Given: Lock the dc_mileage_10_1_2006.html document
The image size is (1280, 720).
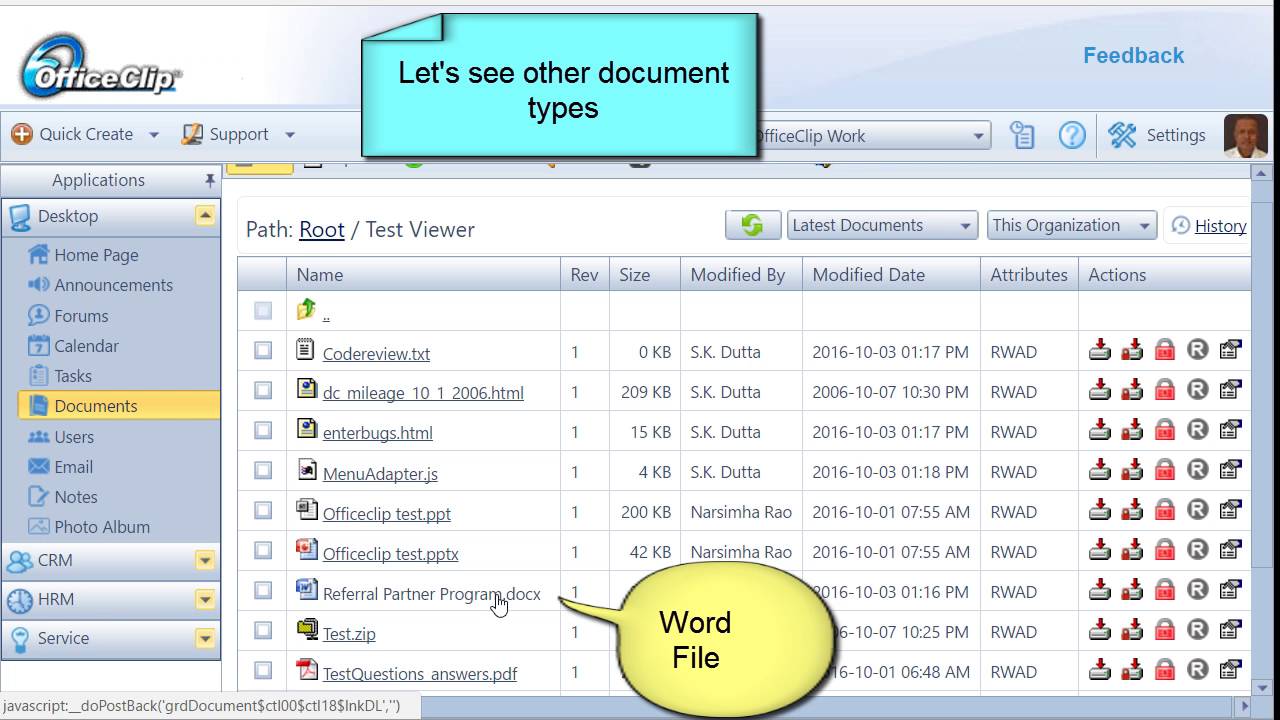Looking at the screenshot, I should [x=1164, y=389].
